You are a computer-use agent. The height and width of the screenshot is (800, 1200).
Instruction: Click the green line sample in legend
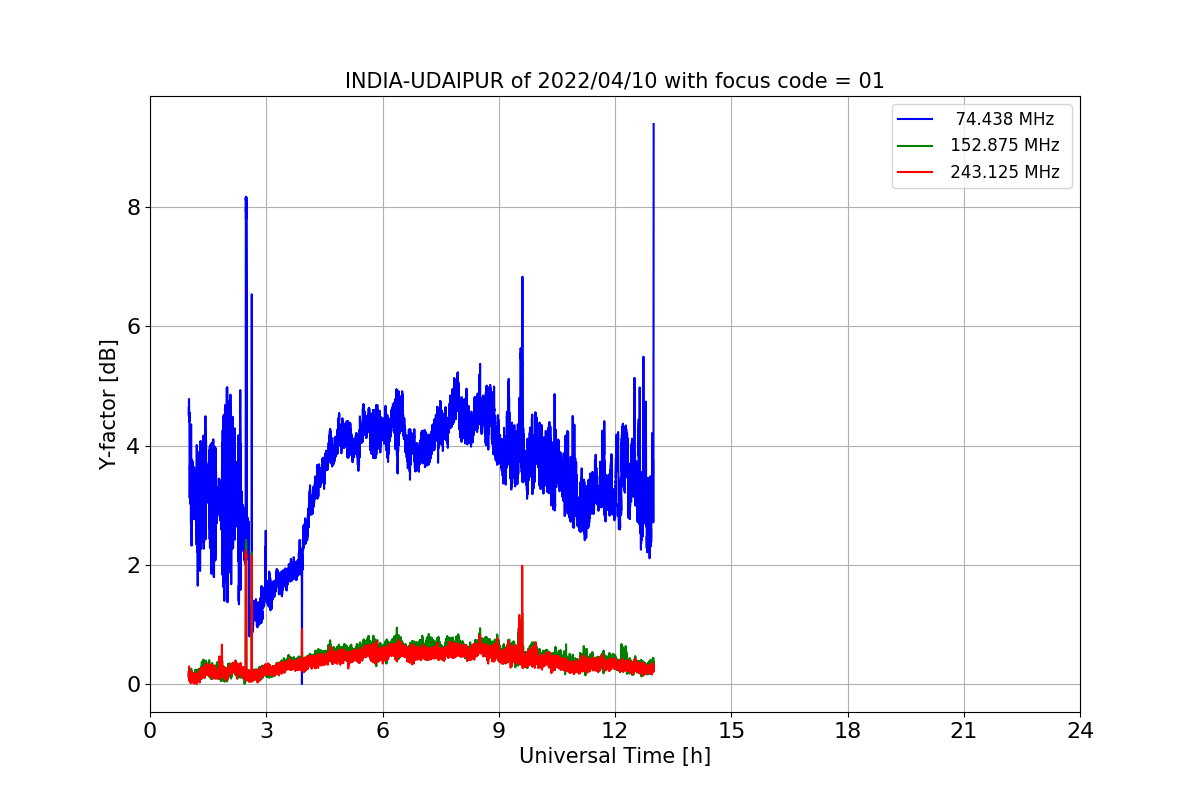point(915,145)
